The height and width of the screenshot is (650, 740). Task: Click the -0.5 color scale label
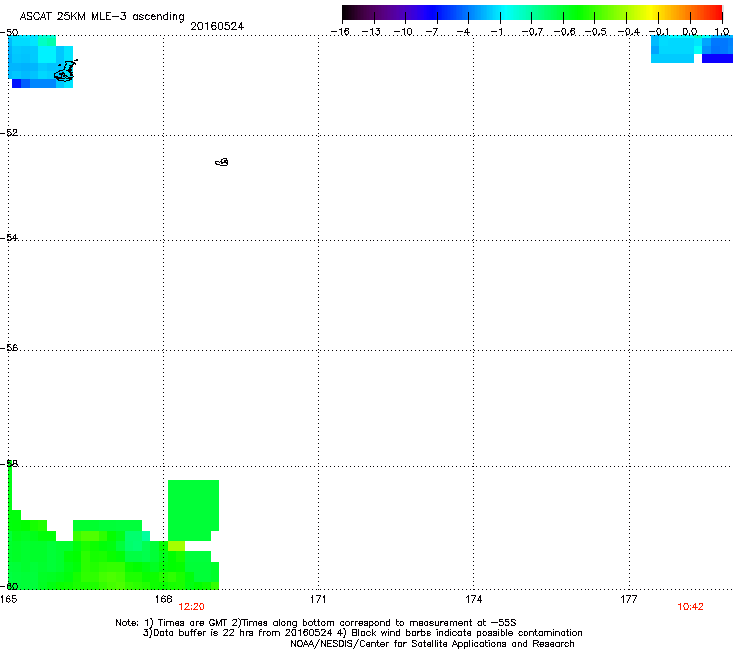pos(596,32)
